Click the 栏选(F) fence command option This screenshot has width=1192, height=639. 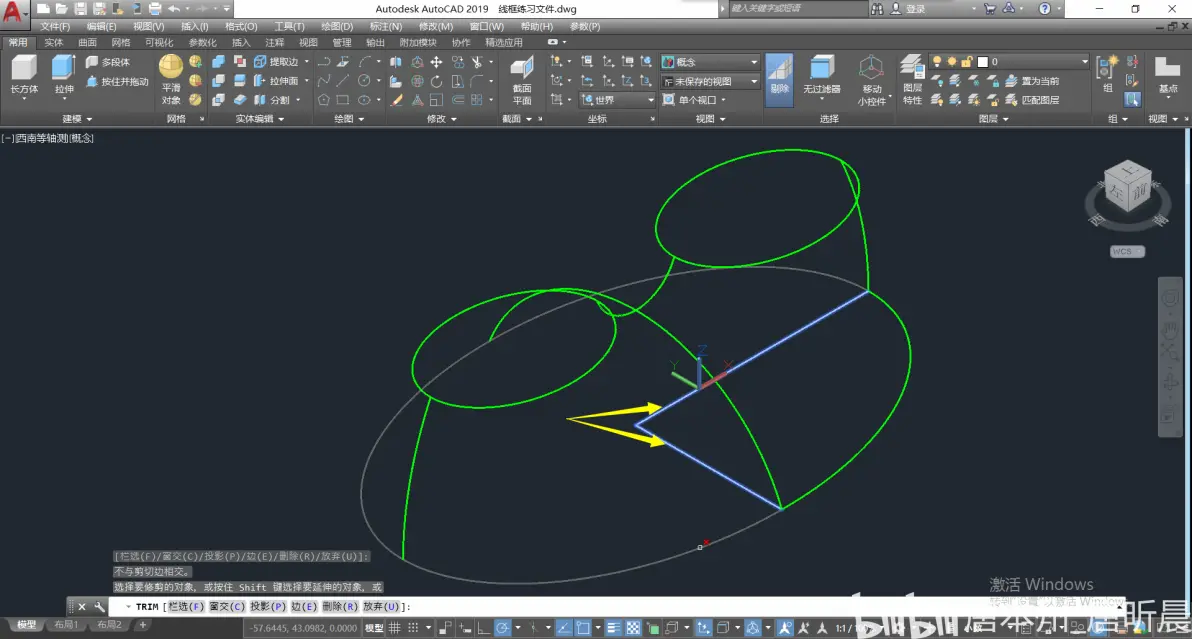point(185,607)
